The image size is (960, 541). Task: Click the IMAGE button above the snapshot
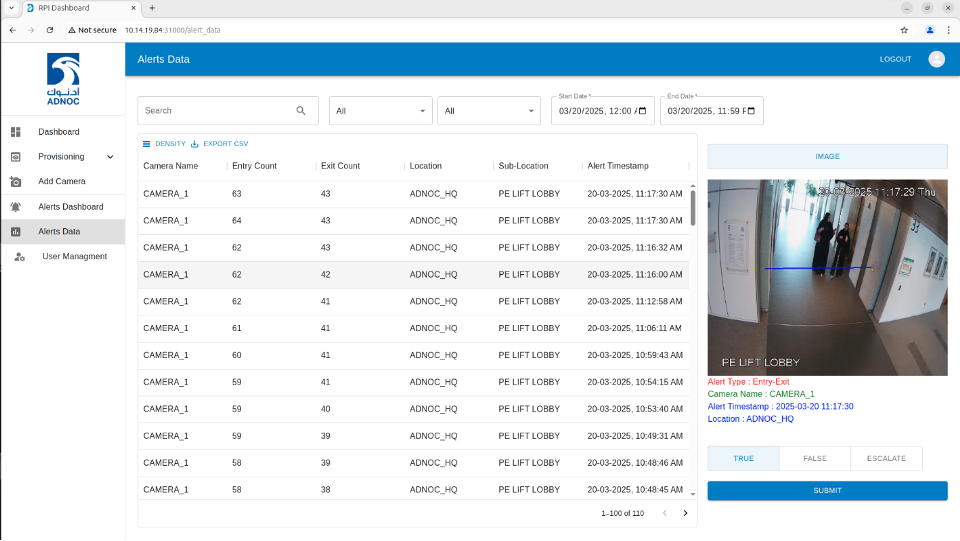click(x=827, y=157)
